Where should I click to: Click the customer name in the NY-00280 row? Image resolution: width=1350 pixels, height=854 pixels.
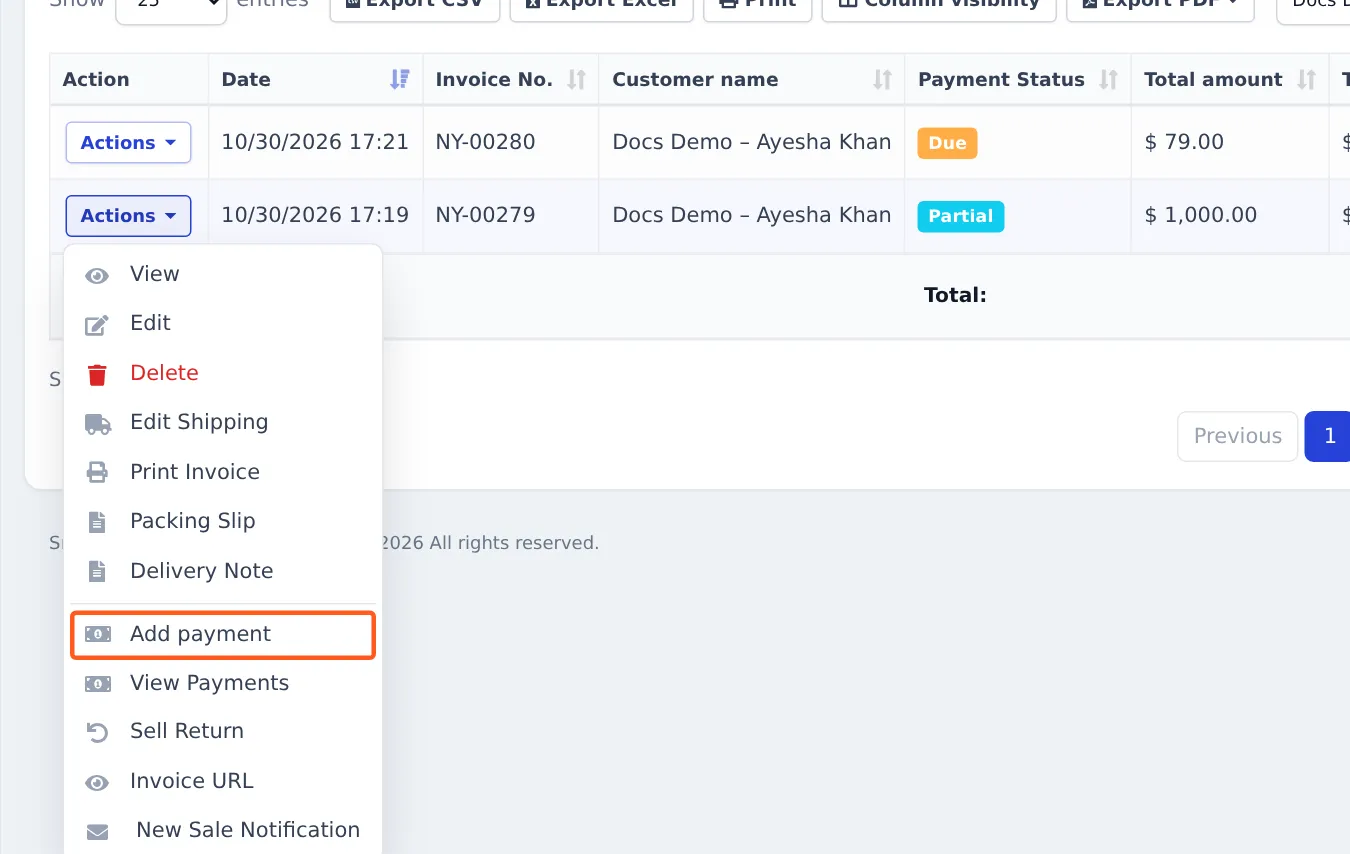tap(751, 142)
